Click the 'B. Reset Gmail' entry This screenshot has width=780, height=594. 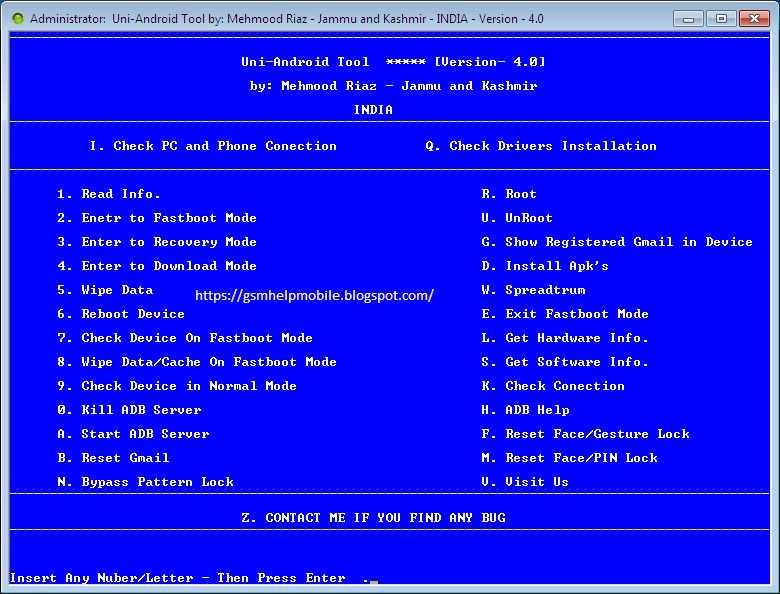coord(113,458)
